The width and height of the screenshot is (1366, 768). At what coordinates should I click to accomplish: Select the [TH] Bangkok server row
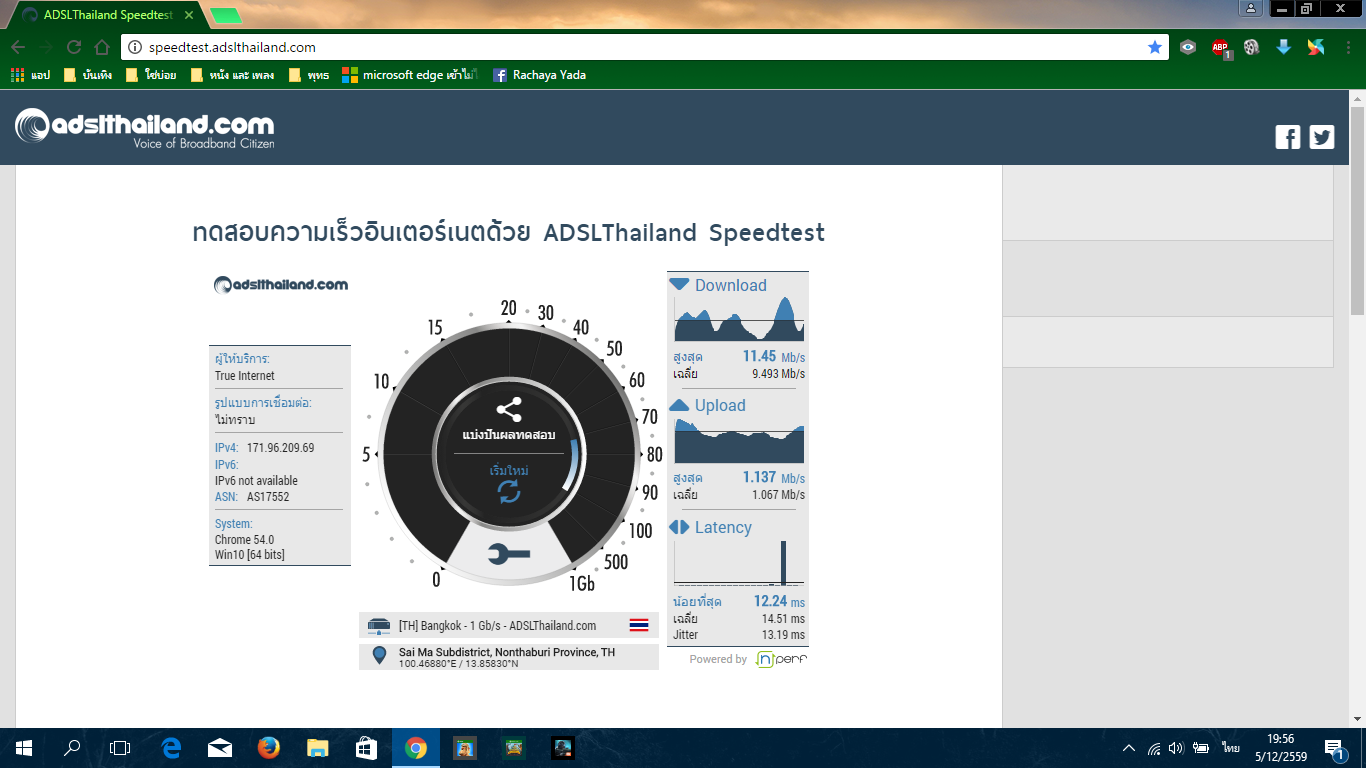point(509,625)
